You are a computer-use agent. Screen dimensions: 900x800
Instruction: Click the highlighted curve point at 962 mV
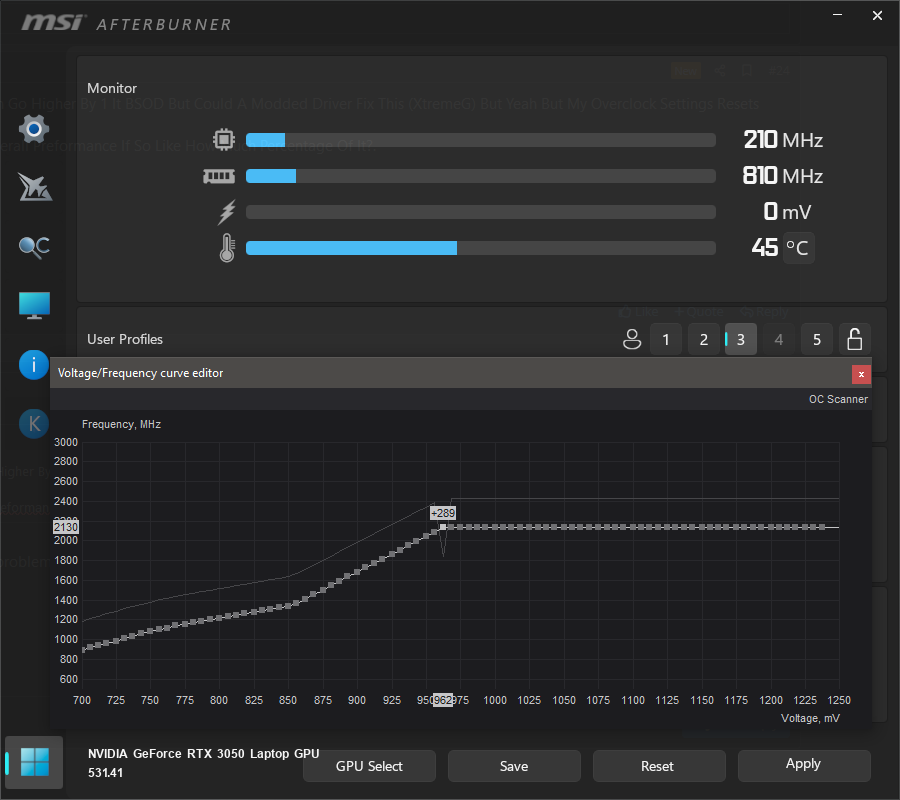[443, 527]
